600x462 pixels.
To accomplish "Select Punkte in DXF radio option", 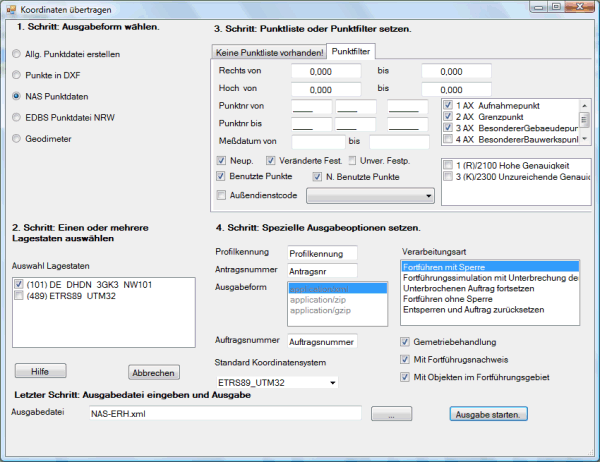I will click(16, 75).
